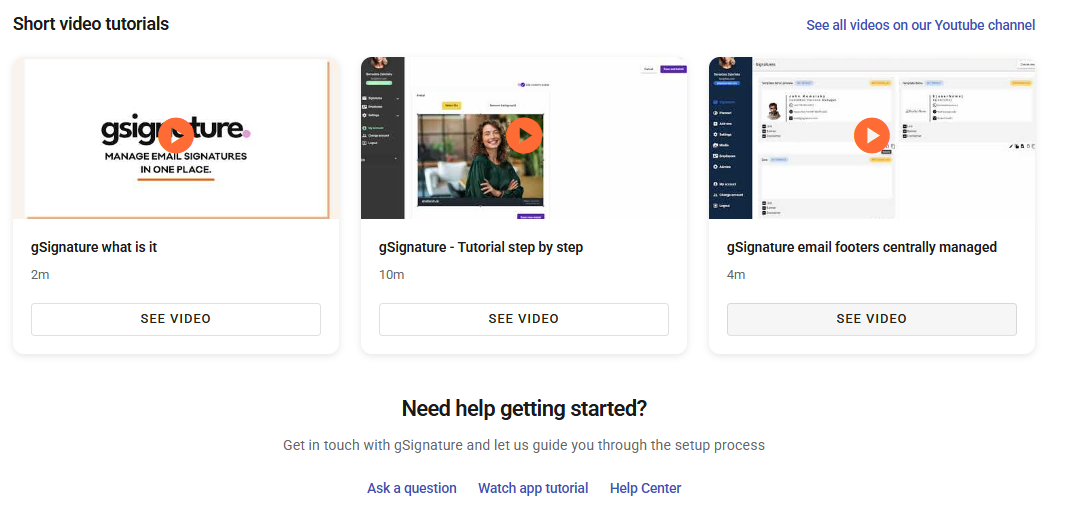Open 'See all videos on our Youtube channel'
Screen dimensions: 1086x523
[920, 25]
